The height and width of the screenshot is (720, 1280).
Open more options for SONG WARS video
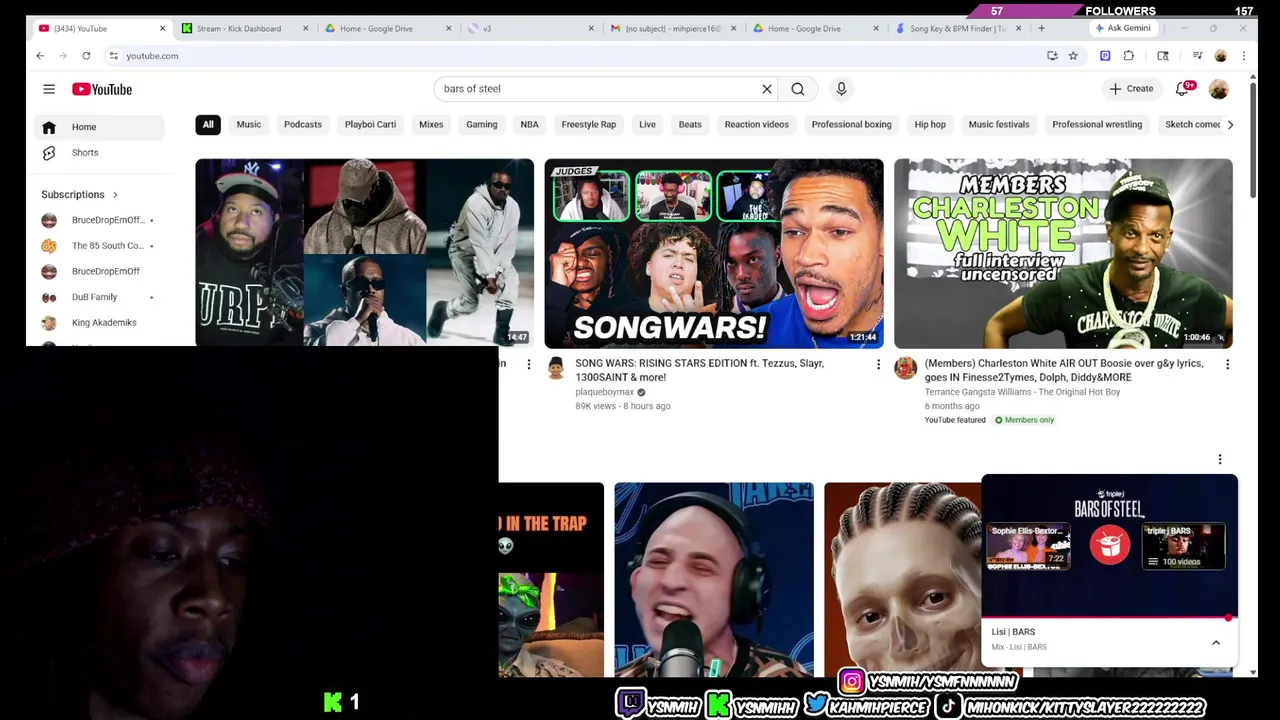pyautogui.click(x=878, y=365)
